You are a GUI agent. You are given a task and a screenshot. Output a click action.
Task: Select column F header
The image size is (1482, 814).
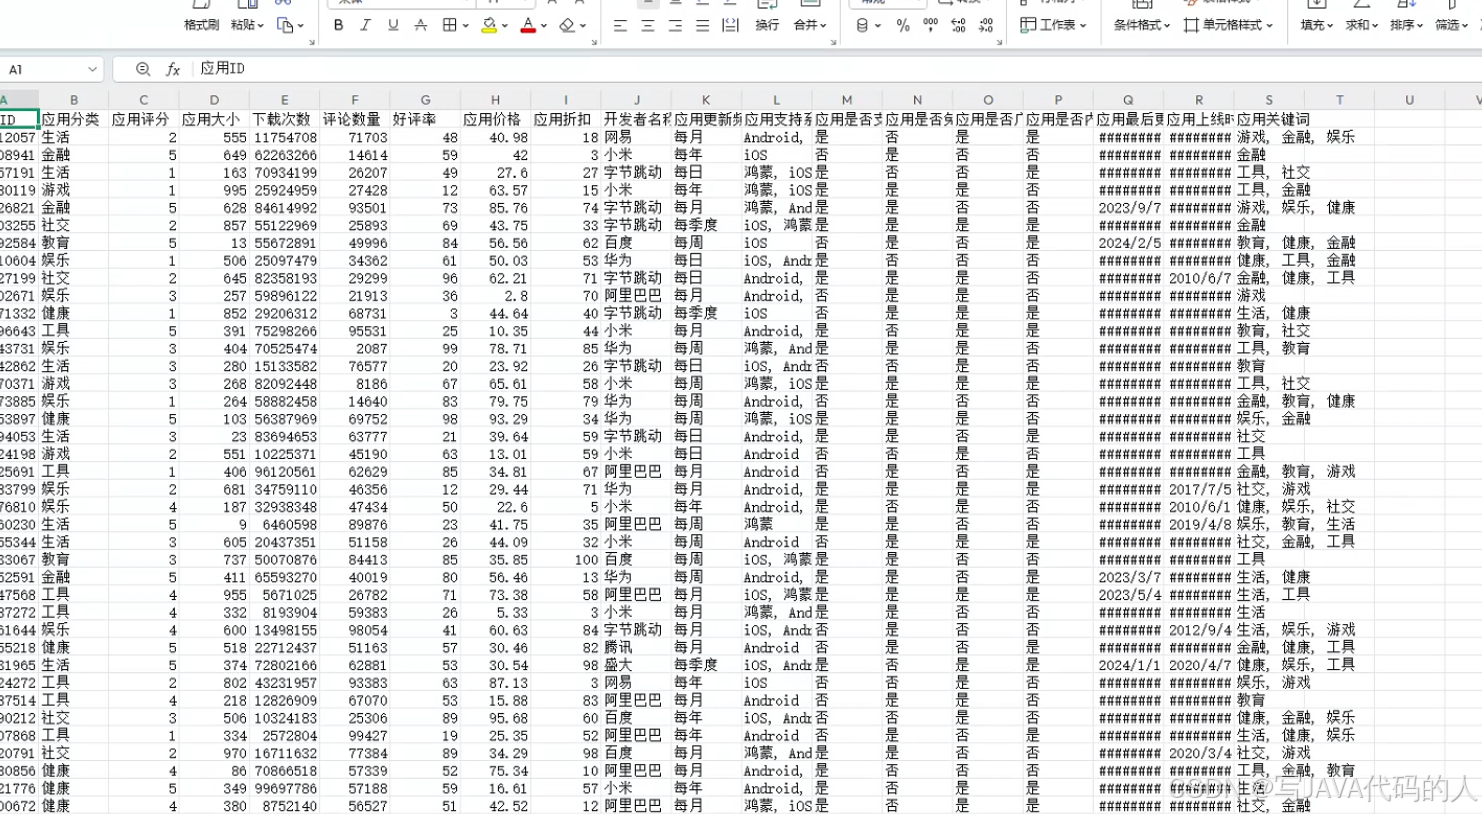(x=355, y=100)
